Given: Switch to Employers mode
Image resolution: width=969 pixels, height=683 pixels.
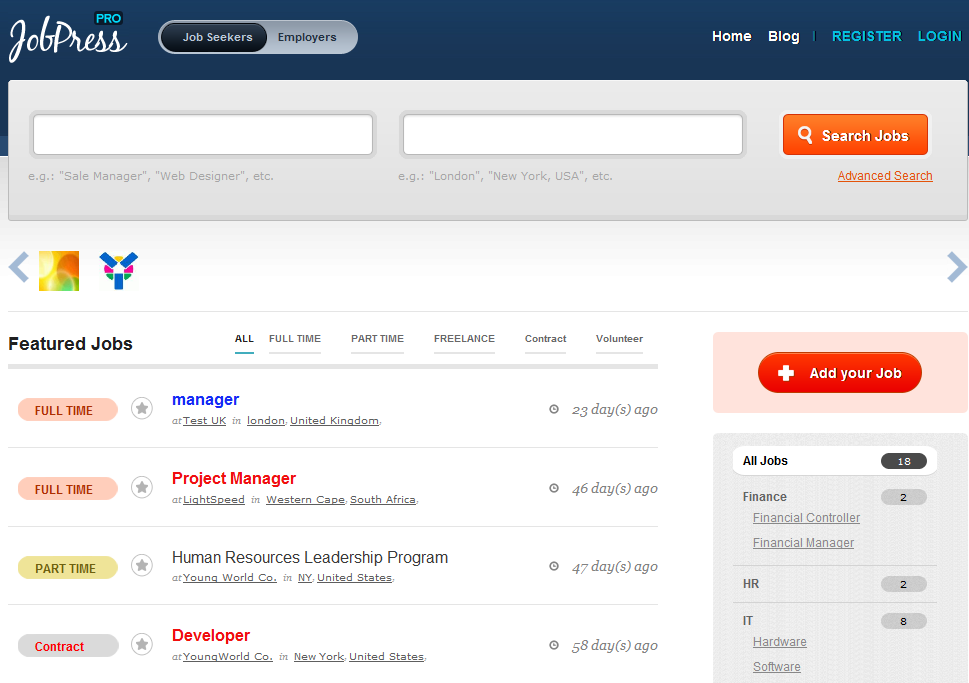Looking at the screenshot, I should 307,37.
